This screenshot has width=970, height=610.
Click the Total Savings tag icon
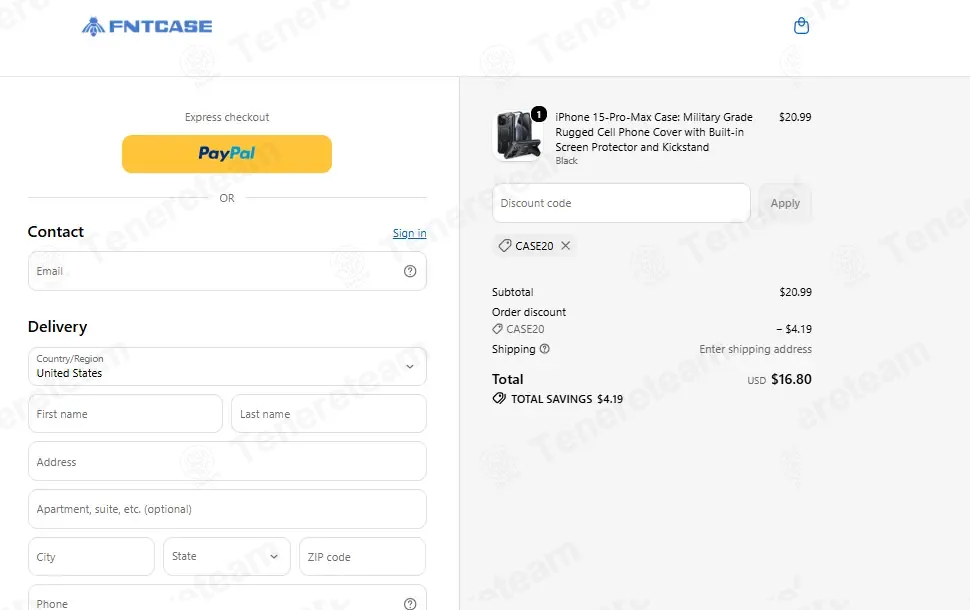[x=499, y=398]
